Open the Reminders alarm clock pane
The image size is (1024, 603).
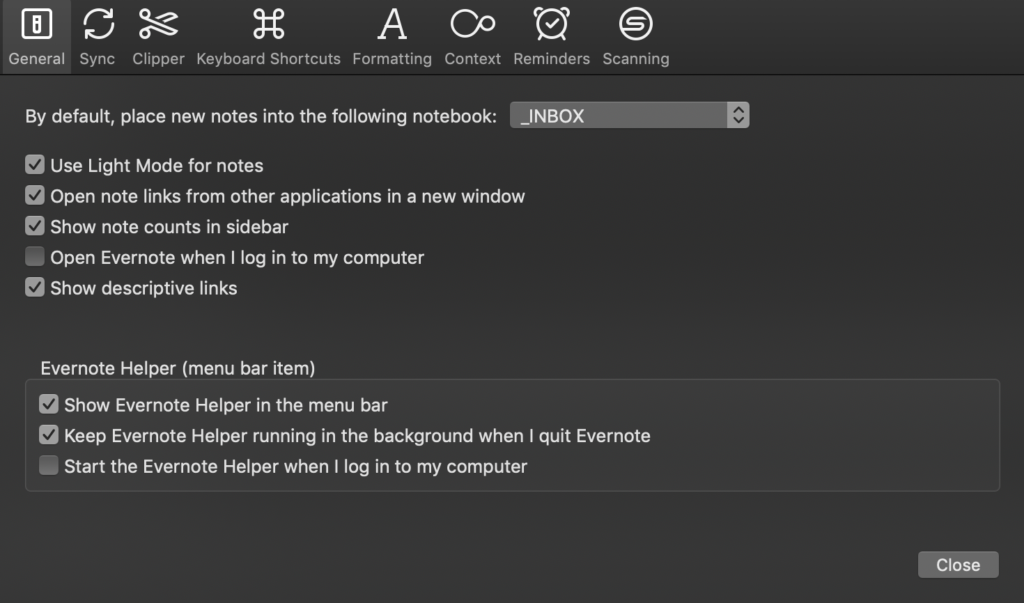[x=551, y=37]
